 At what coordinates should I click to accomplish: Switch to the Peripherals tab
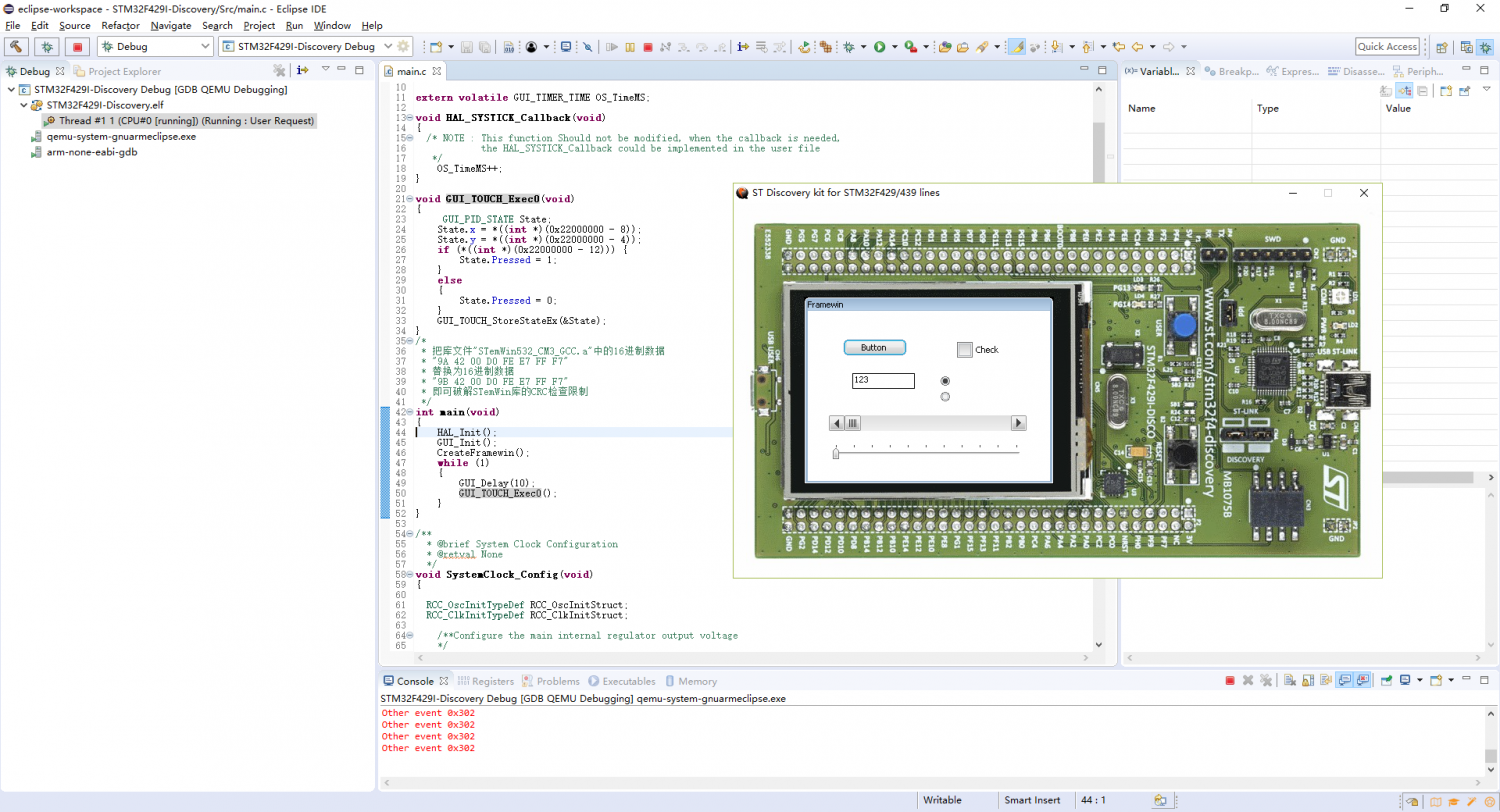(1418, 71)
